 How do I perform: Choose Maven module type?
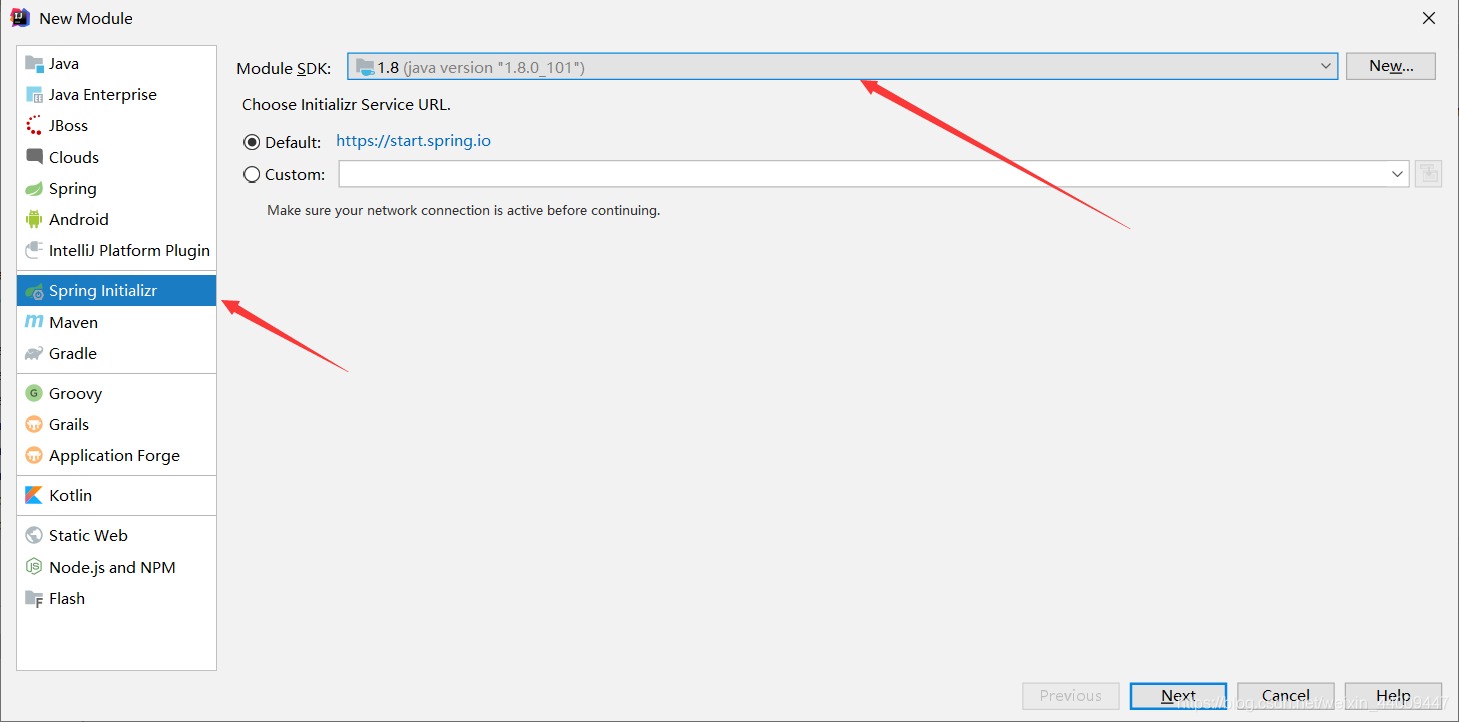tap(116, 322)
